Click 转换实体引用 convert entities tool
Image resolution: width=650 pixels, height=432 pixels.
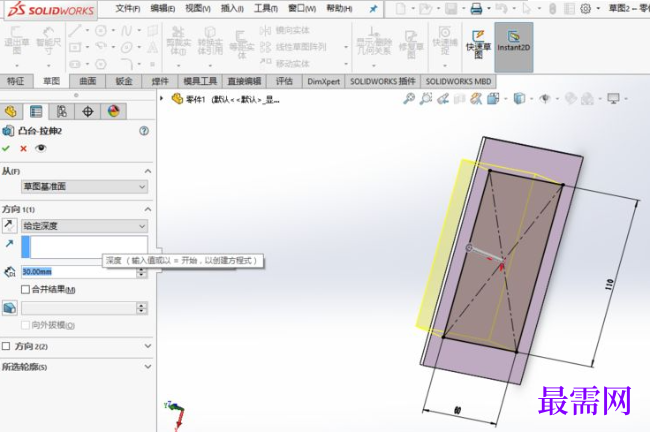210,41
